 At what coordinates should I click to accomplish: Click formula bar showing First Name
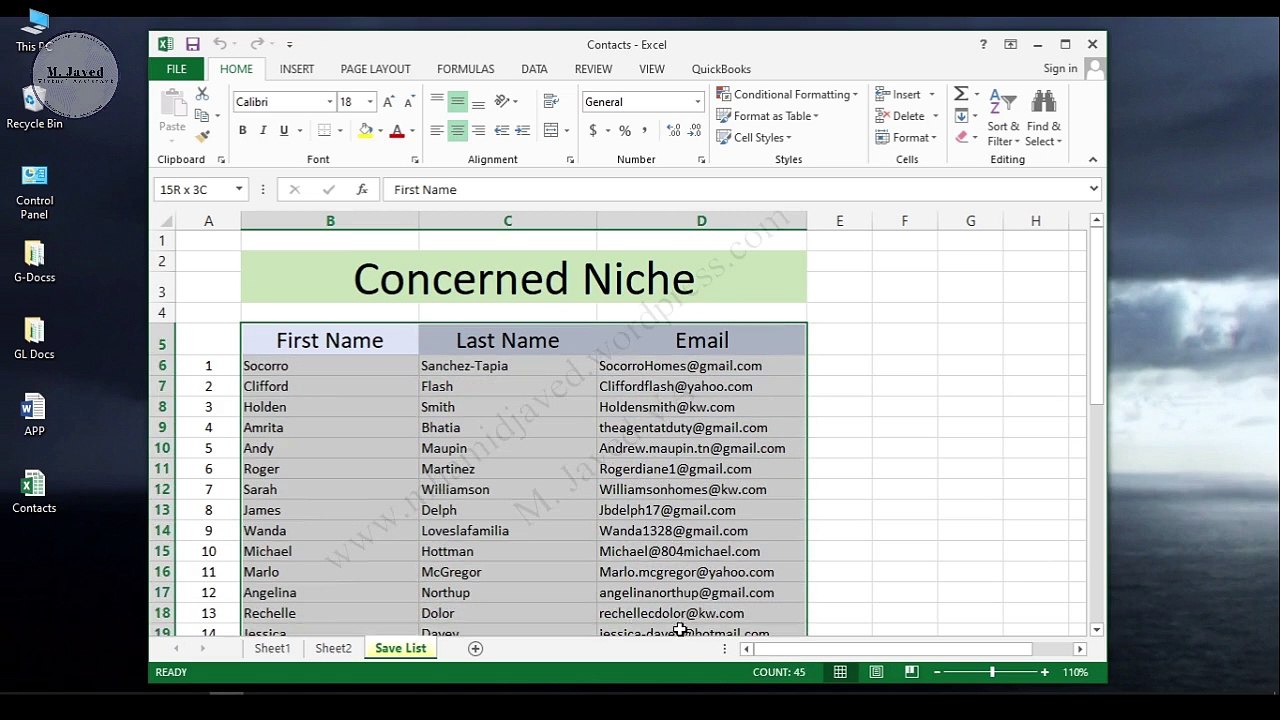pyautogui.click(x=735, y=189)
